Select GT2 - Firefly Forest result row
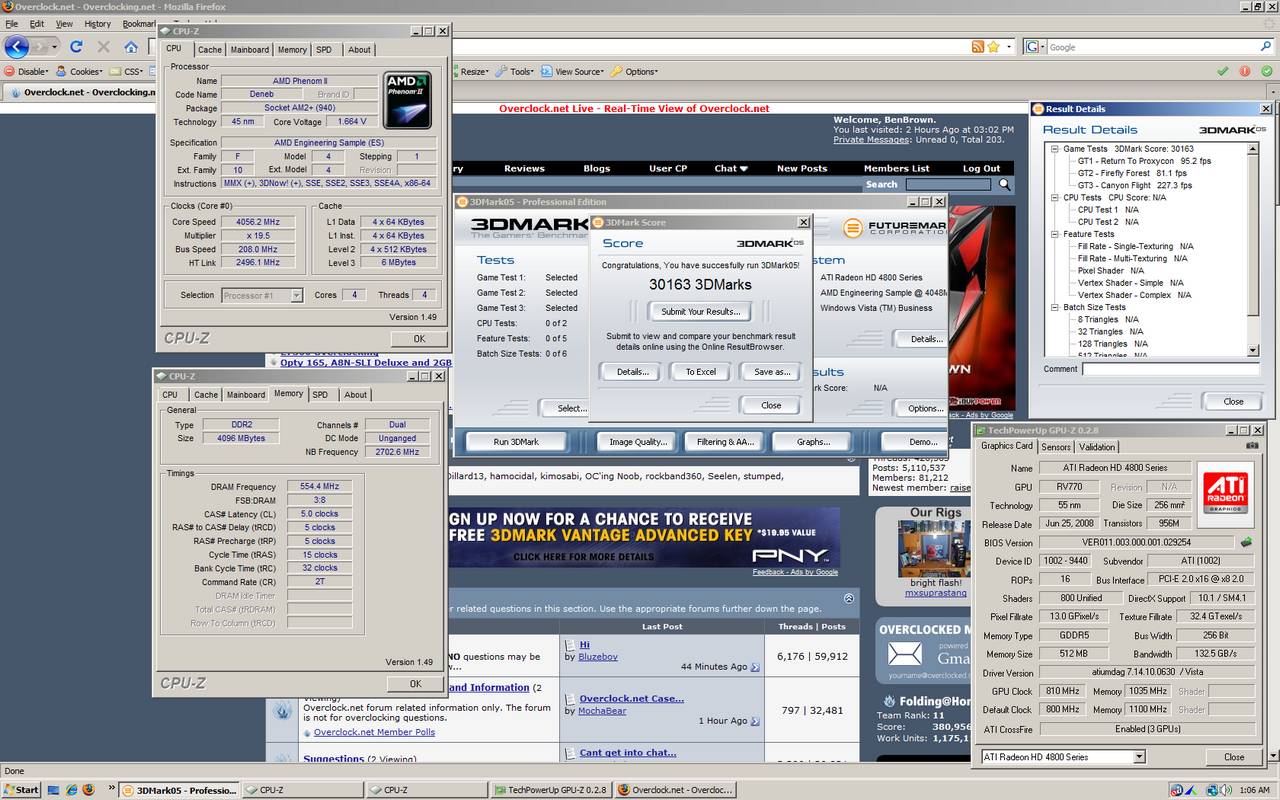This screenshot has height=800, width=1280. tap(1133, 173)
